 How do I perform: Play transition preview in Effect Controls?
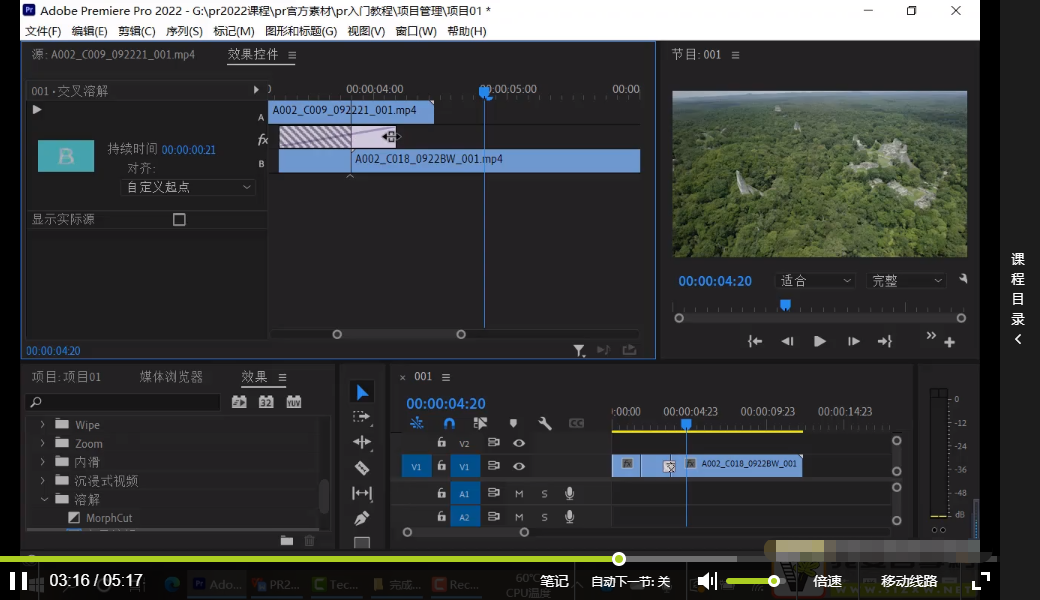click(37, 109)
